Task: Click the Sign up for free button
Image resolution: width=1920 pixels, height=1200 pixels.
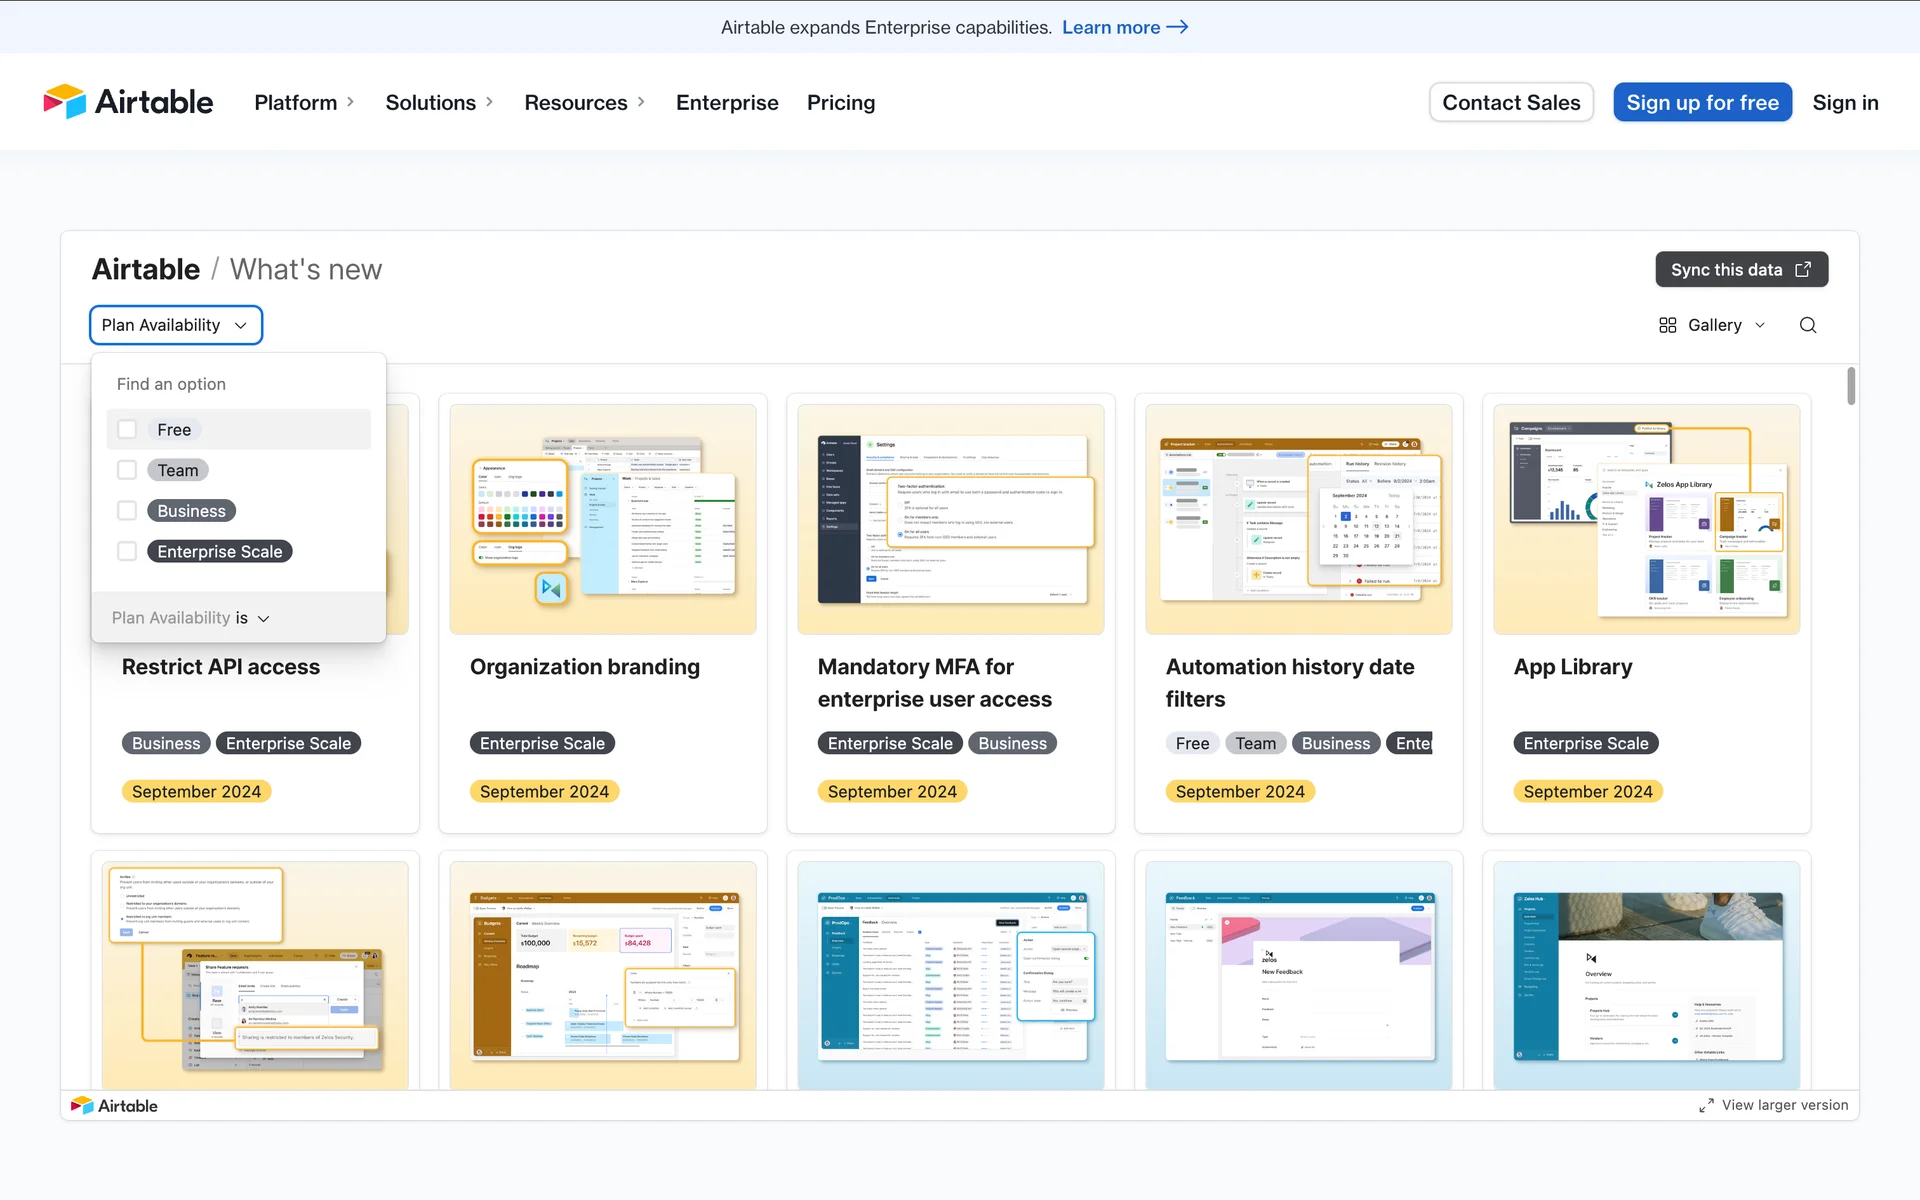Action: click(x=1702, y=102)
